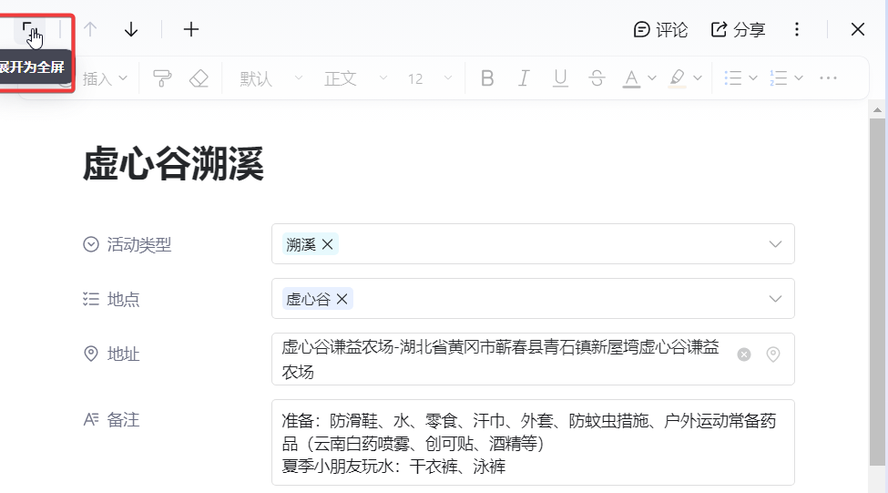Screen dimensions: 888x493
Task: Expand the 活动类型 select dropdown
Action: click(x=775, y=245)
